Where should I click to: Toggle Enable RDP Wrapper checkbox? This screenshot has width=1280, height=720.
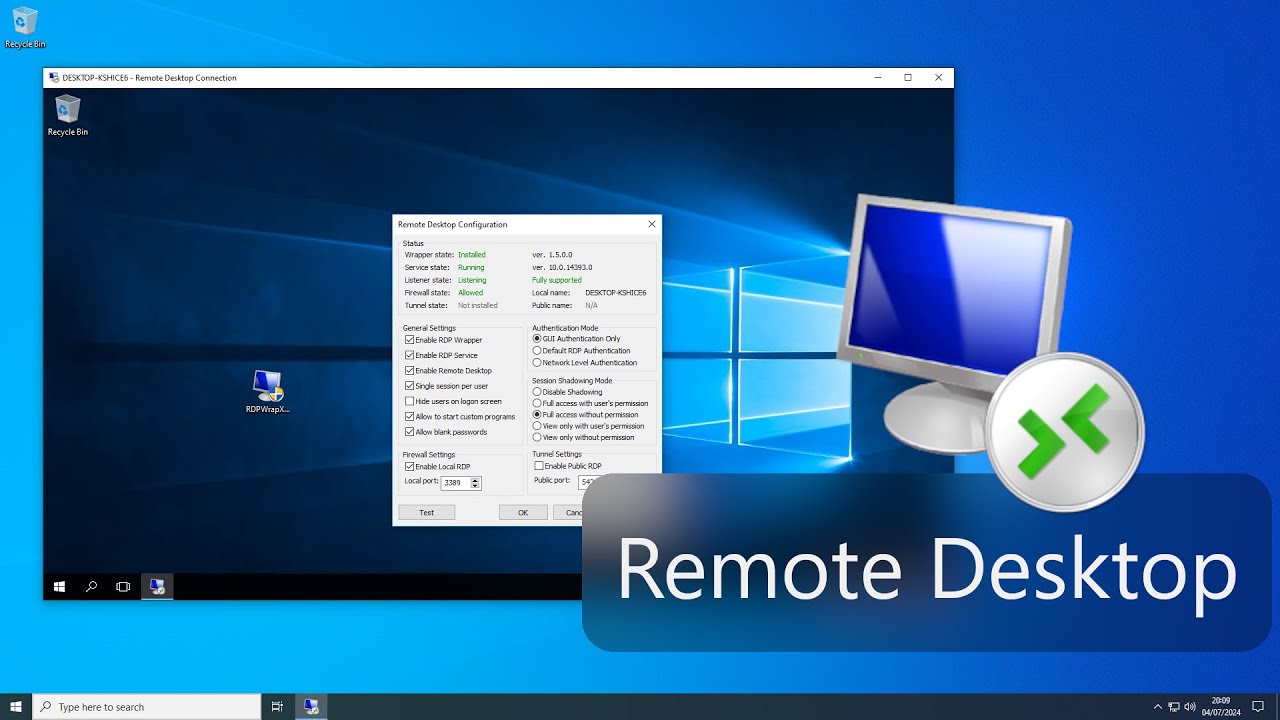click(x=409, y=340)
